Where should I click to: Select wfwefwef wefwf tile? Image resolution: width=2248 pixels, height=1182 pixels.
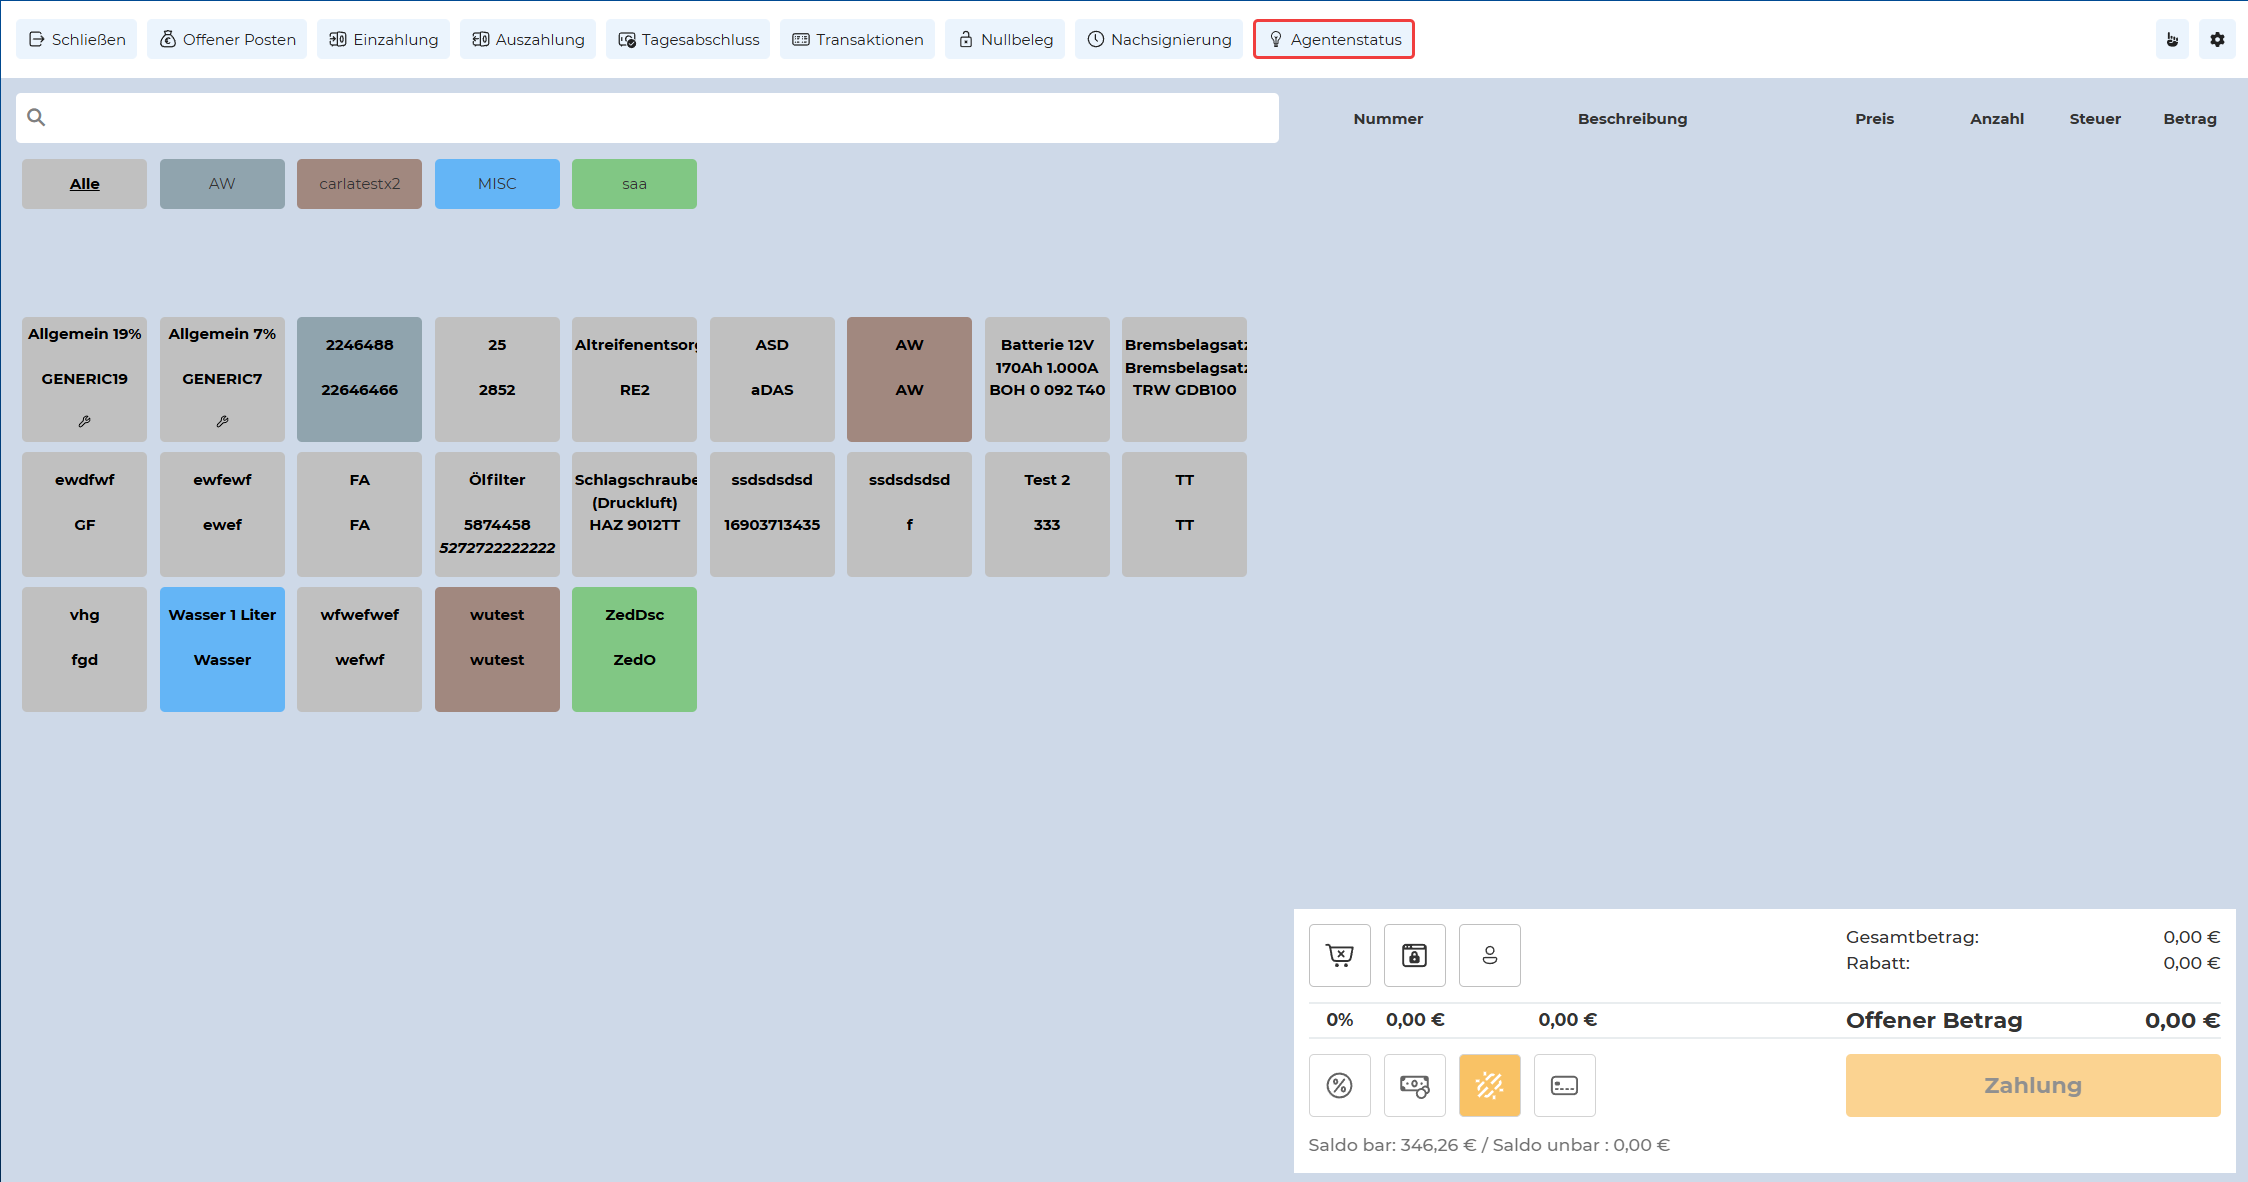pos(359,649)
